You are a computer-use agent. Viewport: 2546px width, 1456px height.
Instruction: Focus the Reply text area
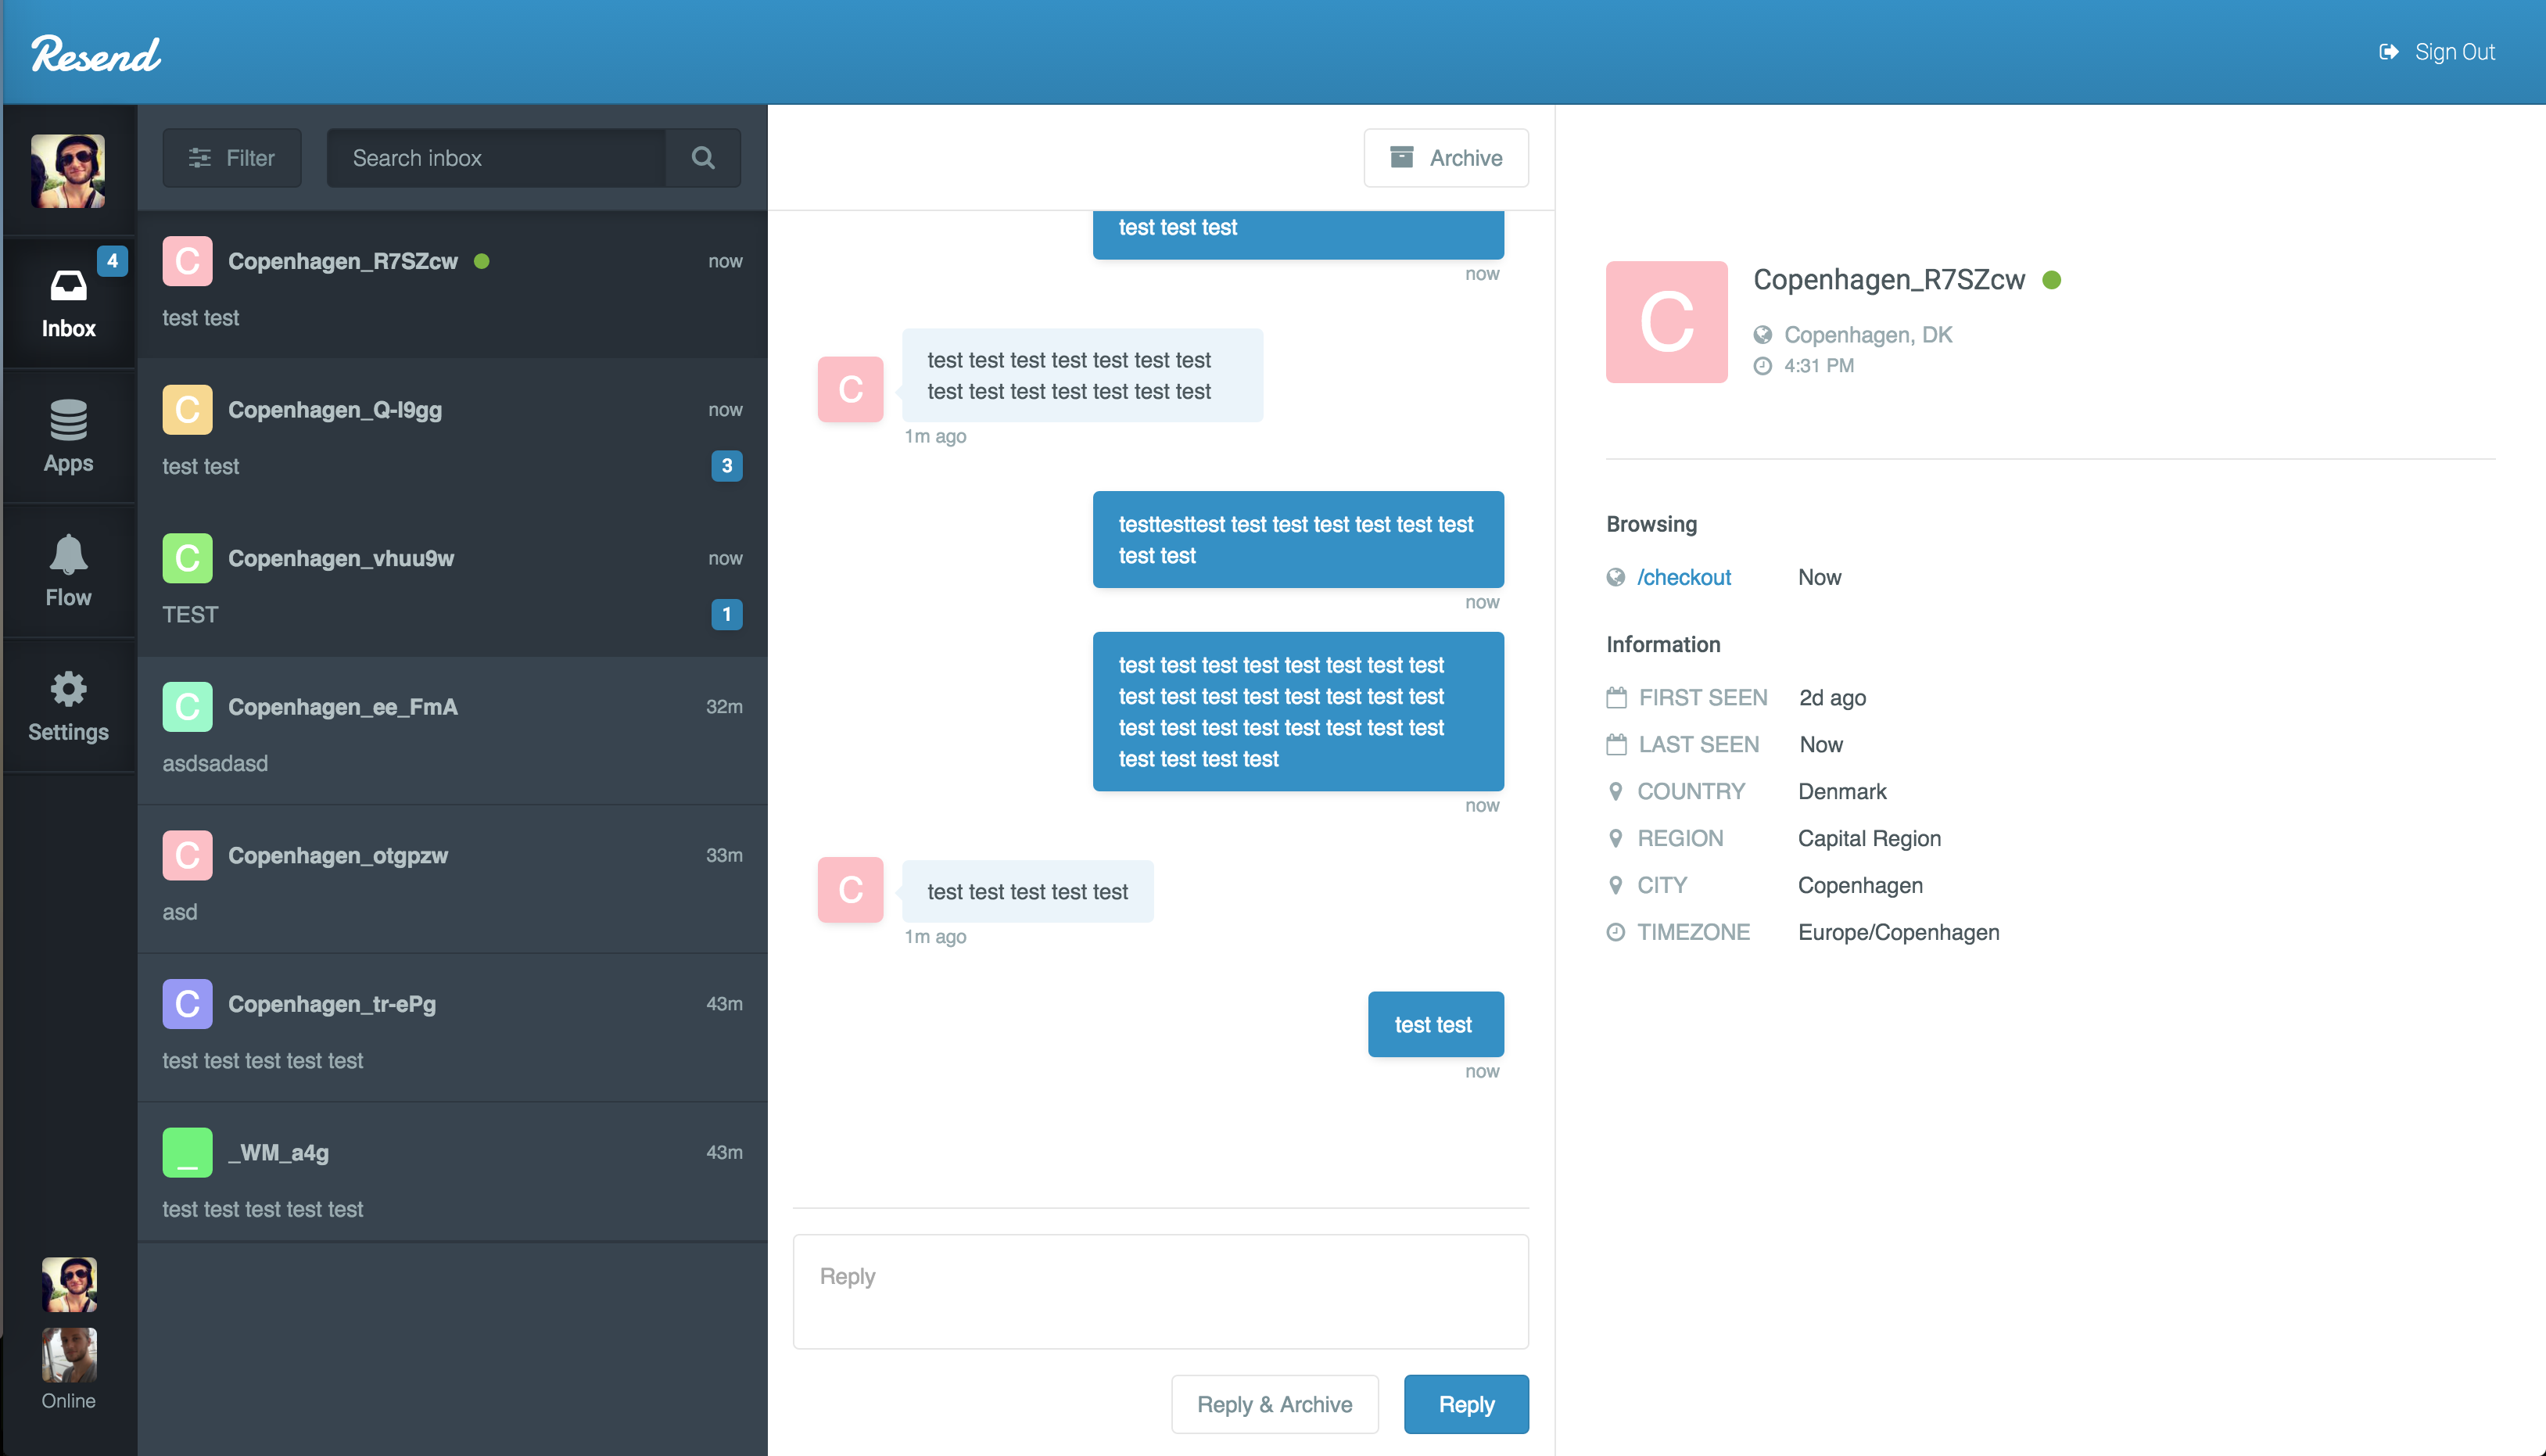click(x=1160, y=1291)
